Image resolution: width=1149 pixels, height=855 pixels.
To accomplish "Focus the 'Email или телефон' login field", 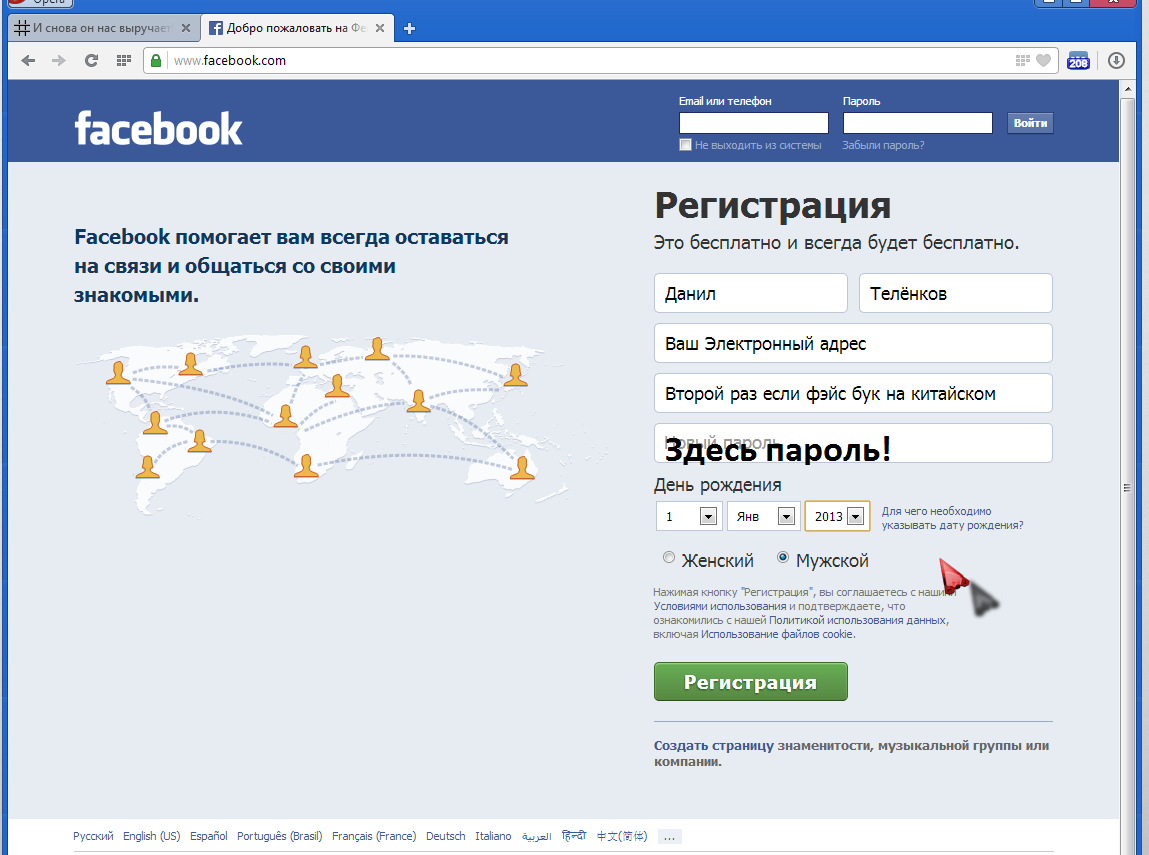I will pos(753,123).
